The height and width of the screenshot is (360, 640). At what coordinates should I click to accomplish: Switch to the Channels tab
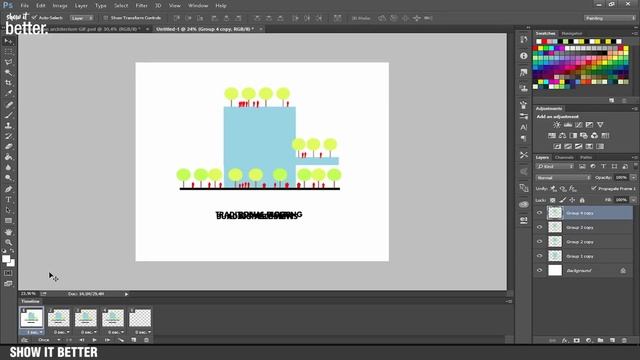(x=564, y=157)
